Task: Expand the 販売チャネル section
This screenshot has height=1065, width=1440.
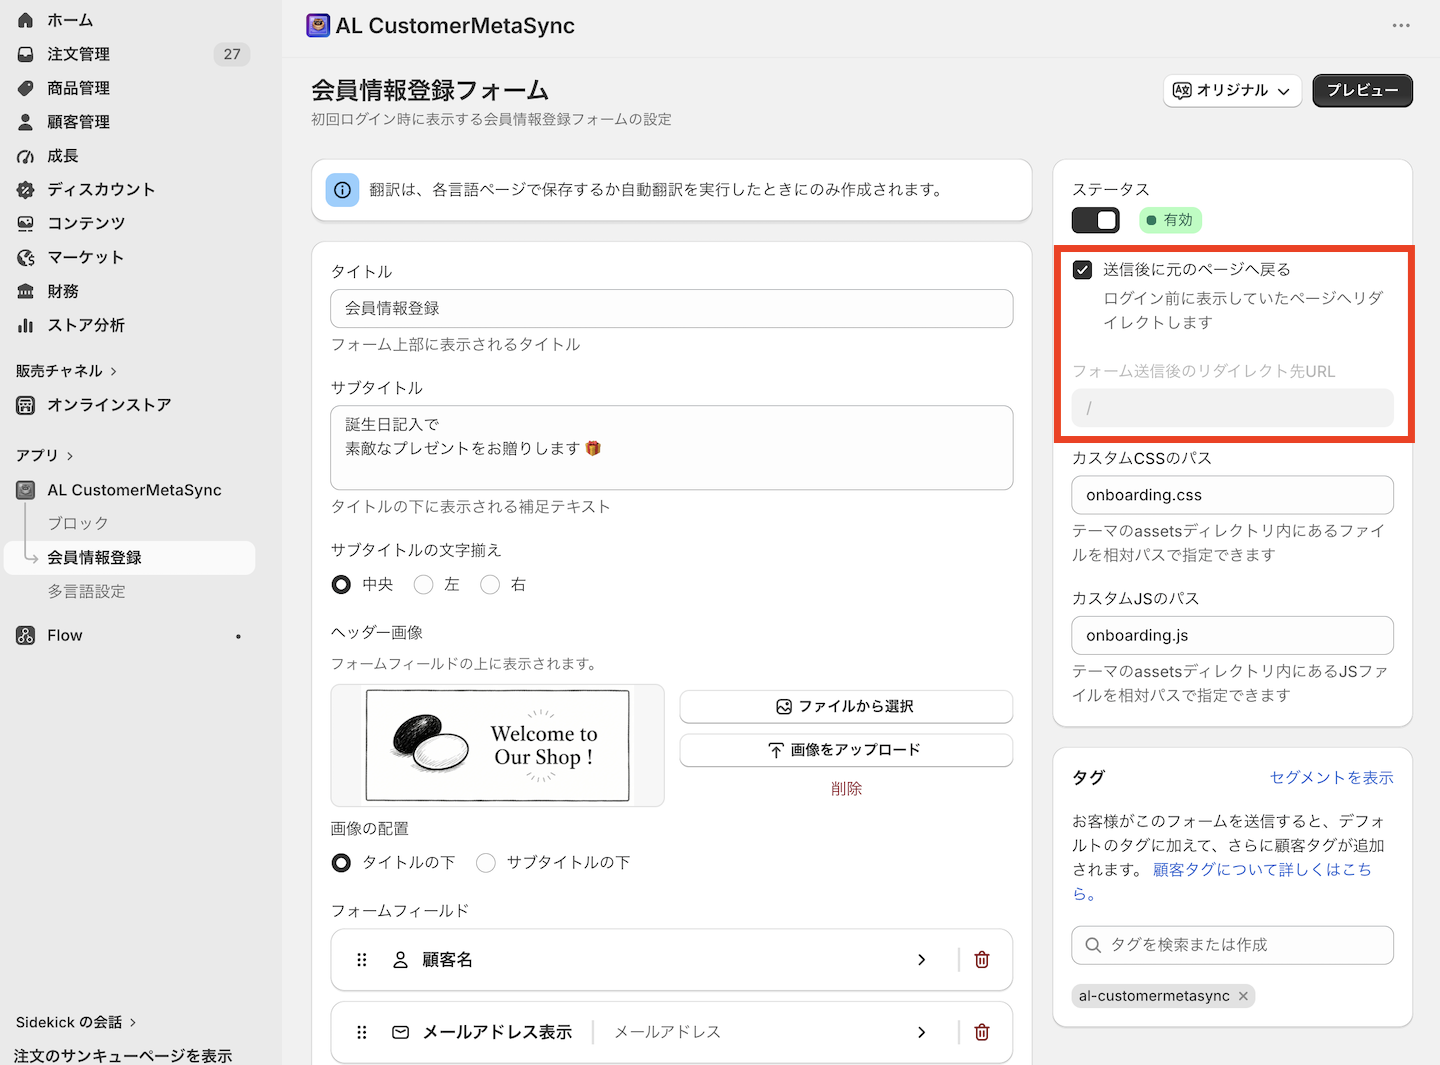Action: click(67, 371)
